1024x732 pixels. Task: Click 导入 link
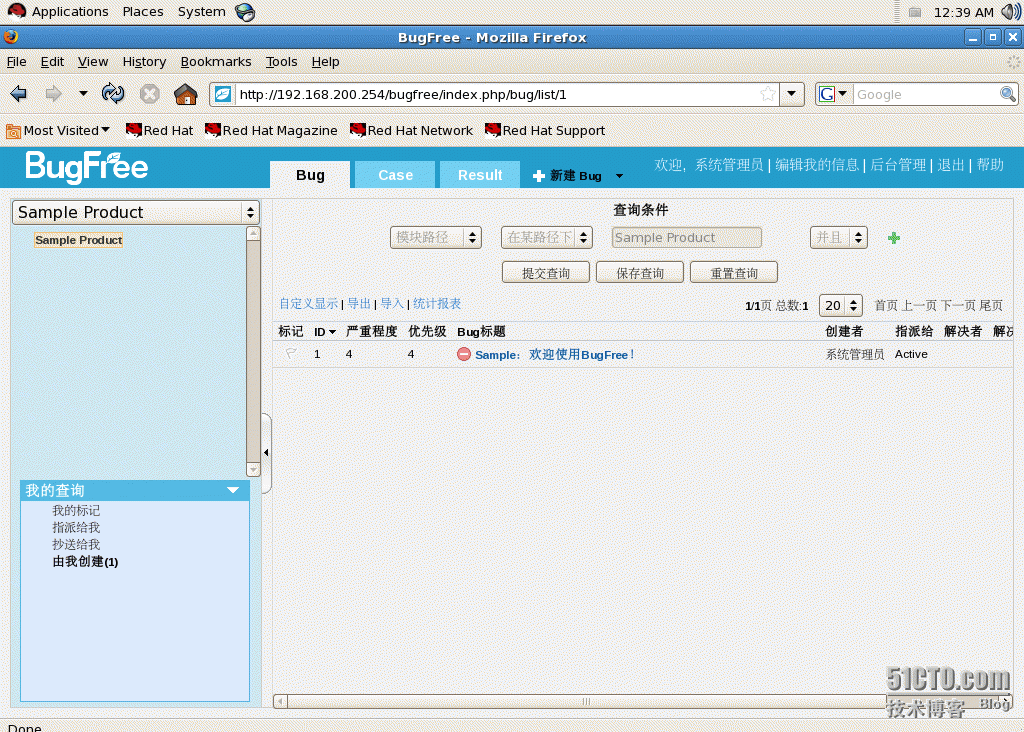point(392,304)
